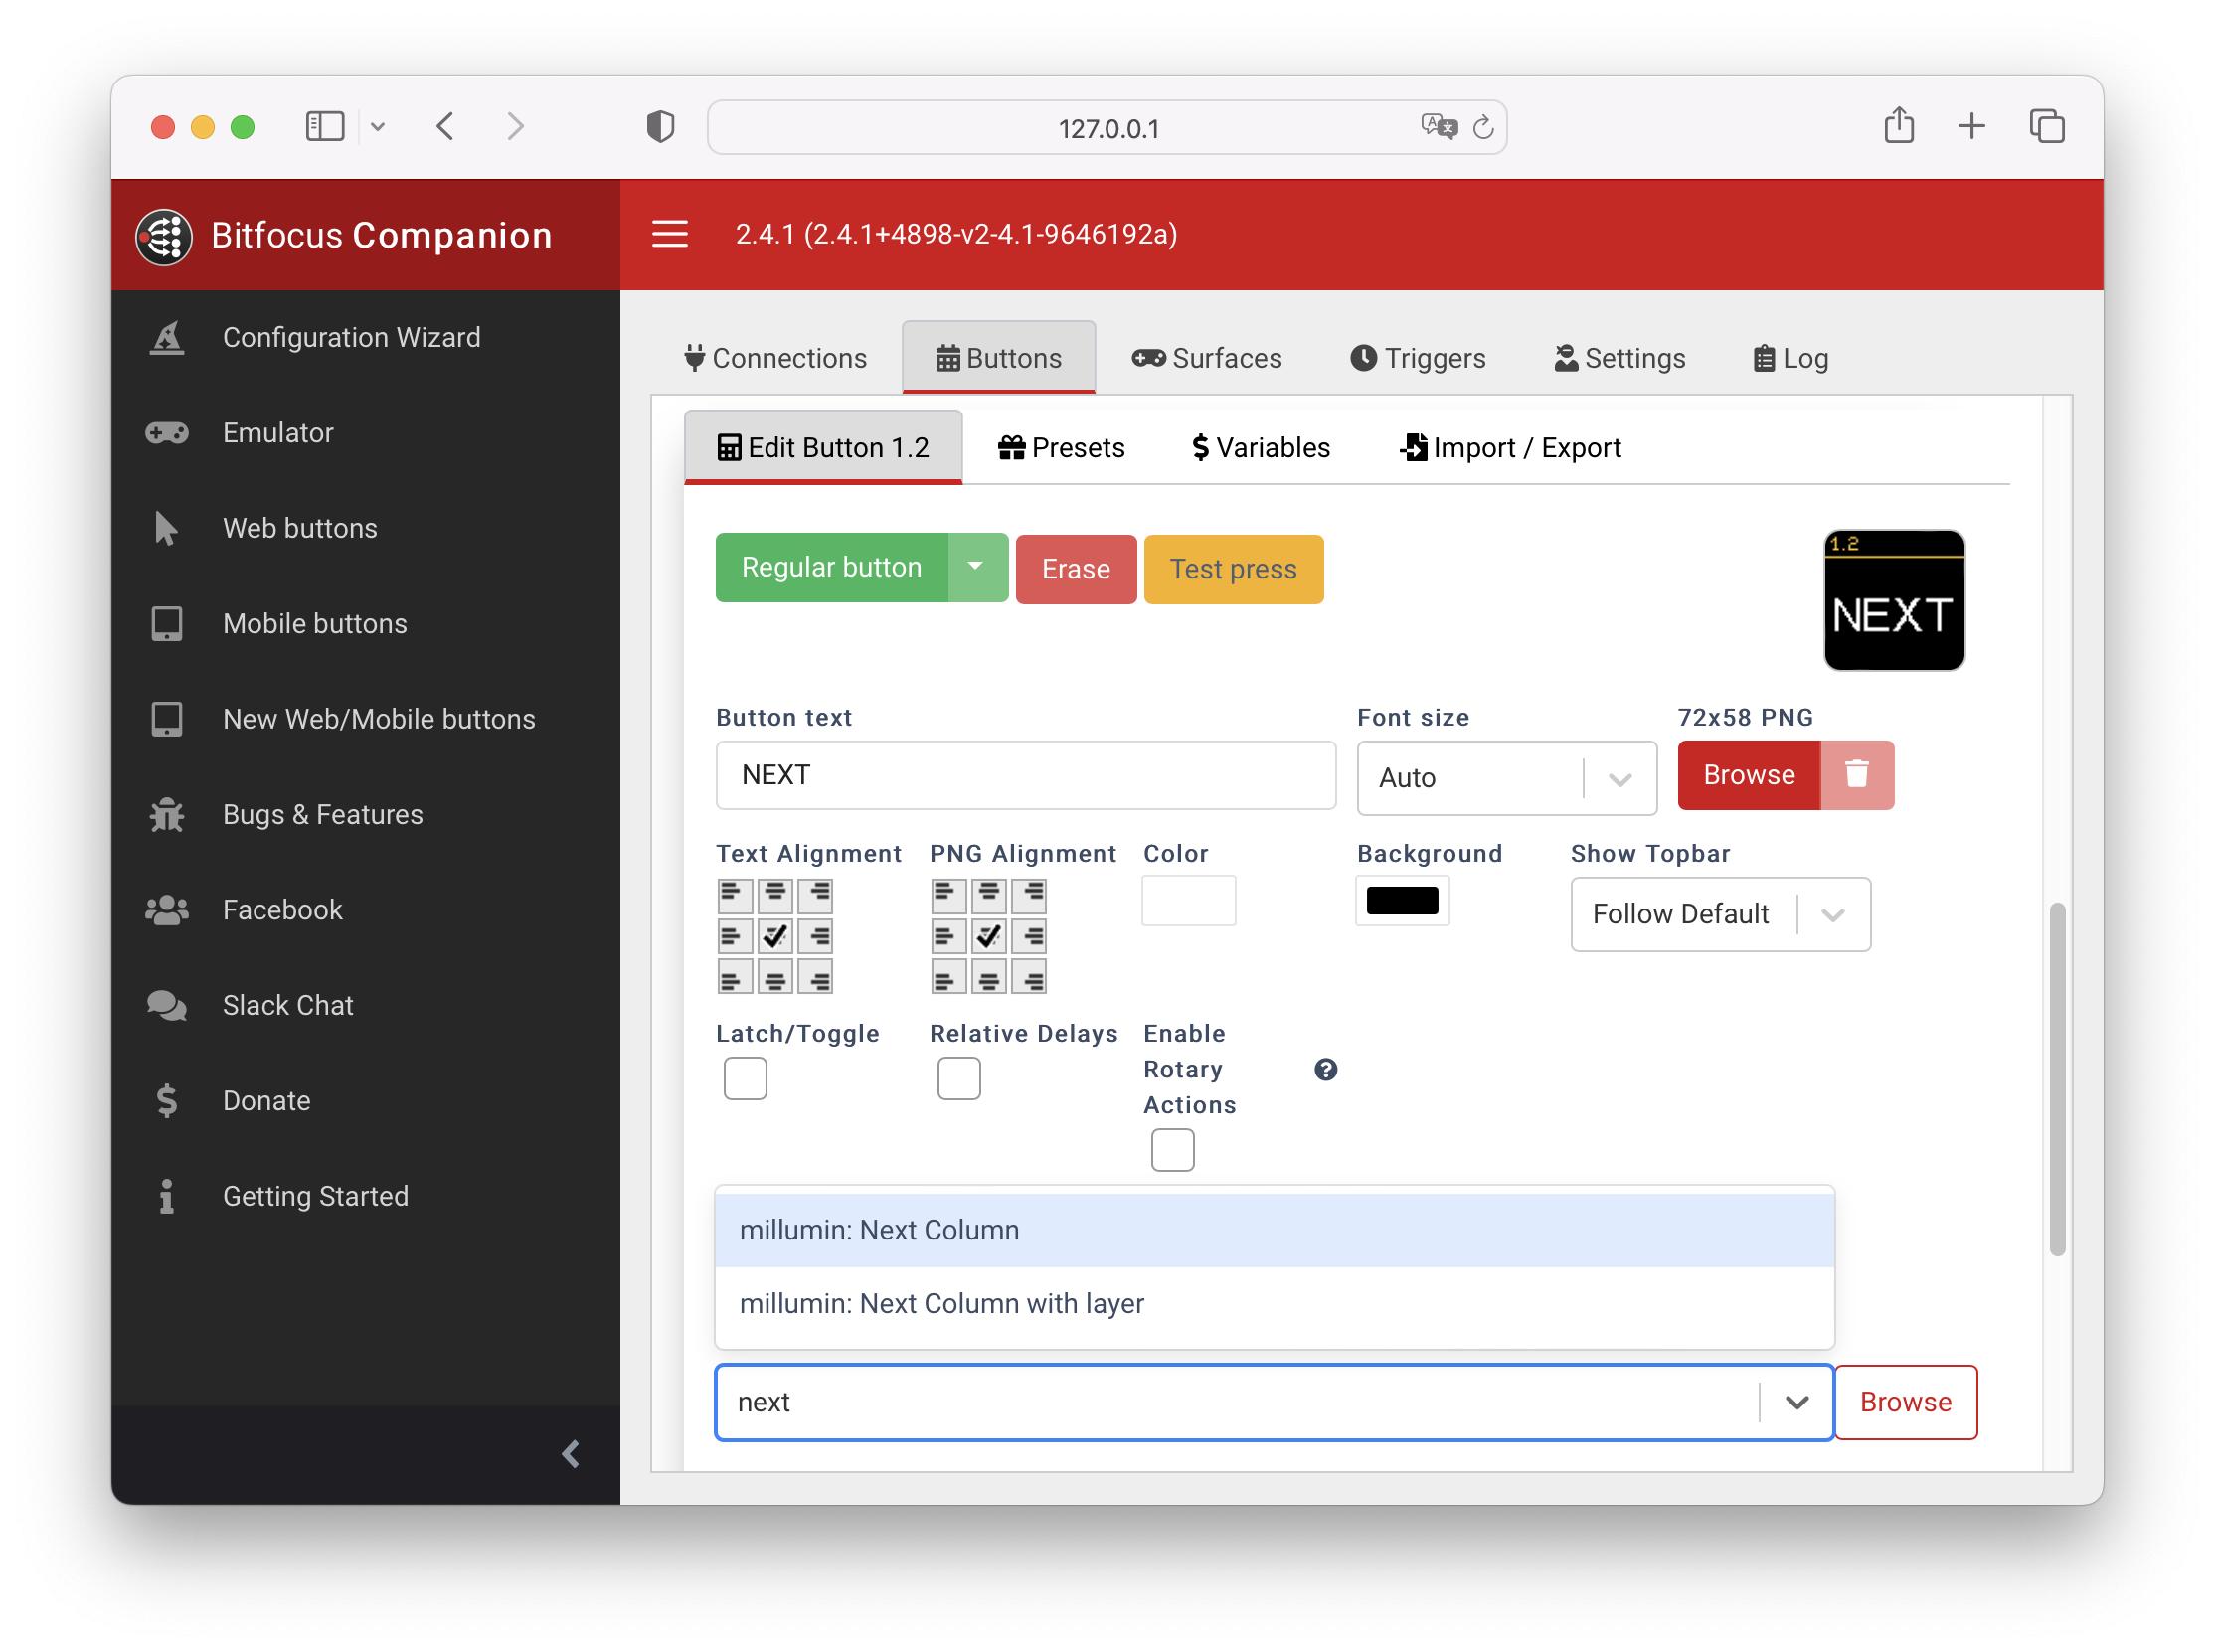Image resolution: width=2215 pixels, height=1652 pixels.
Task: Select top-left text alignment icon
Action: tap(734, 895)
